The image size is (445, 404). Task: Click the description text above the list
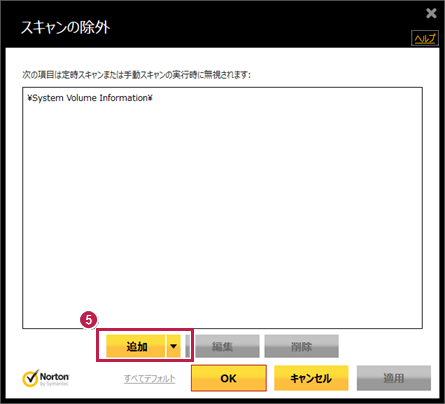136,75
